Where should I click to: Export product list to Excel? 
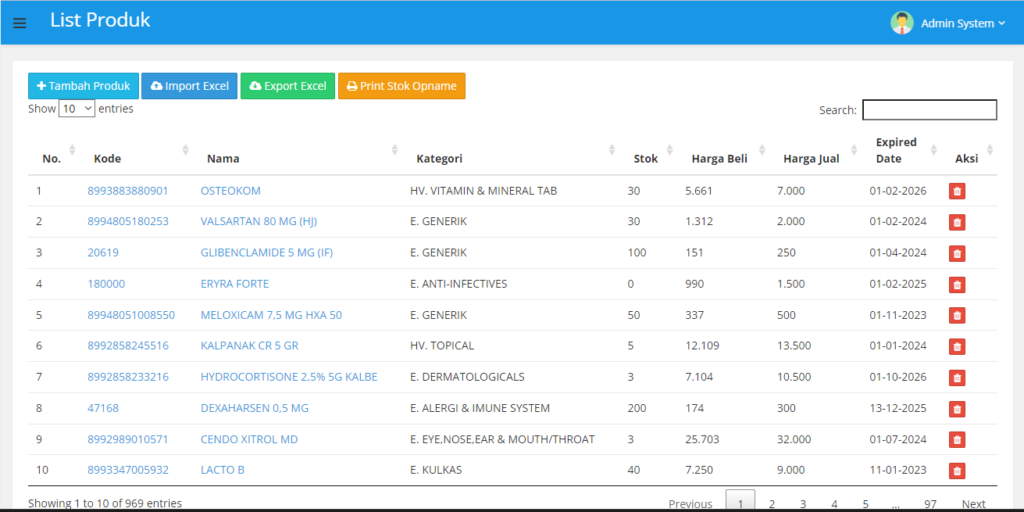tap(288, 86)
